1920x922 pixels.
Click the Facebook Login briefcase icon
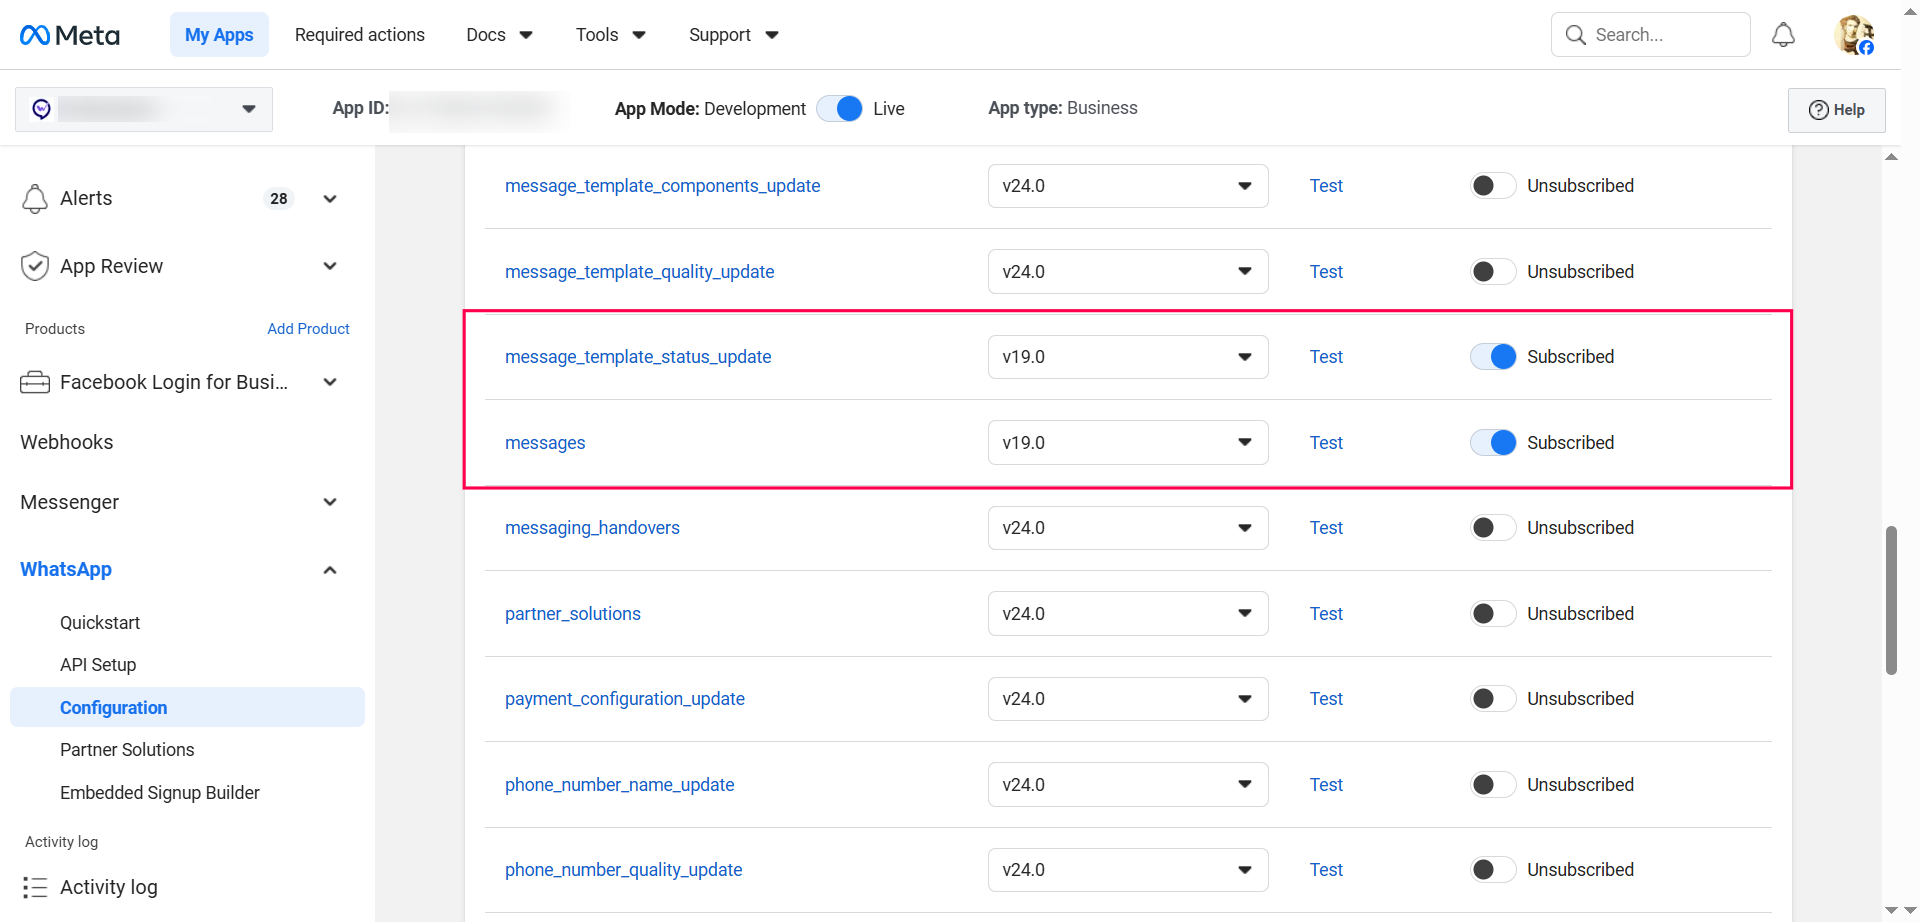(x=35, y=382)
